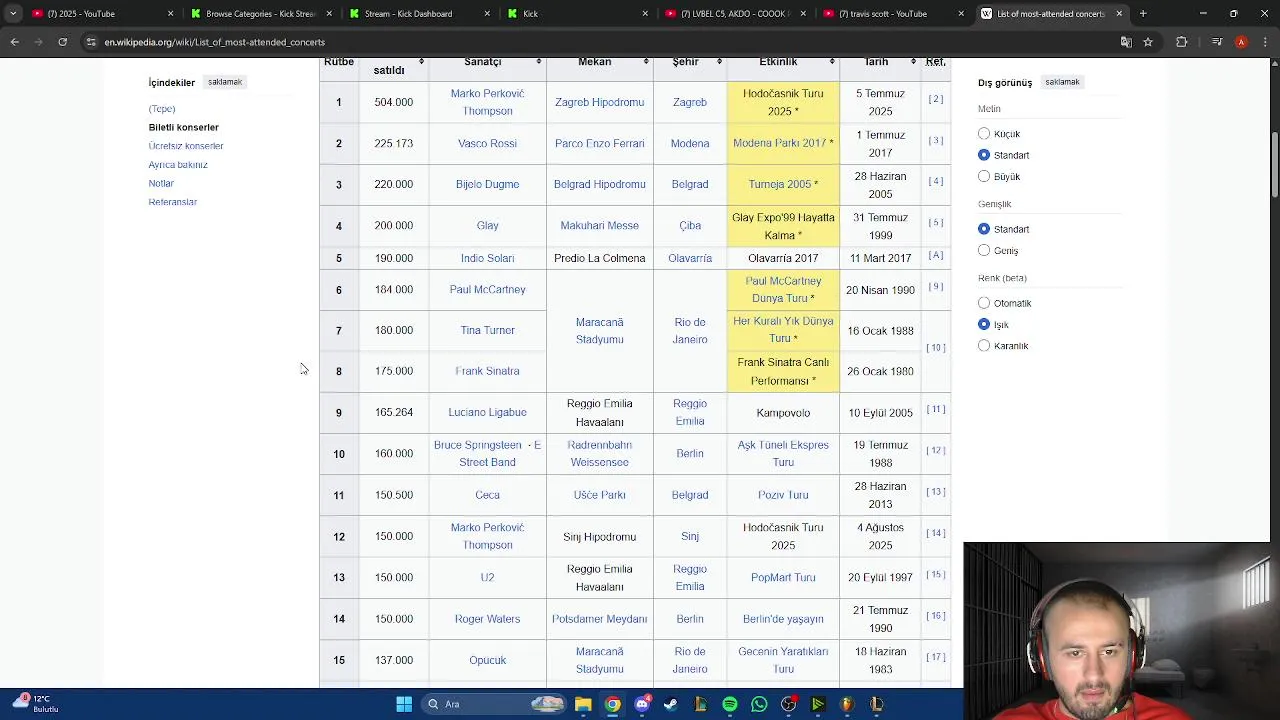
Task: Jump to 'Notlar' in contents
Action: tap(161, 184)
